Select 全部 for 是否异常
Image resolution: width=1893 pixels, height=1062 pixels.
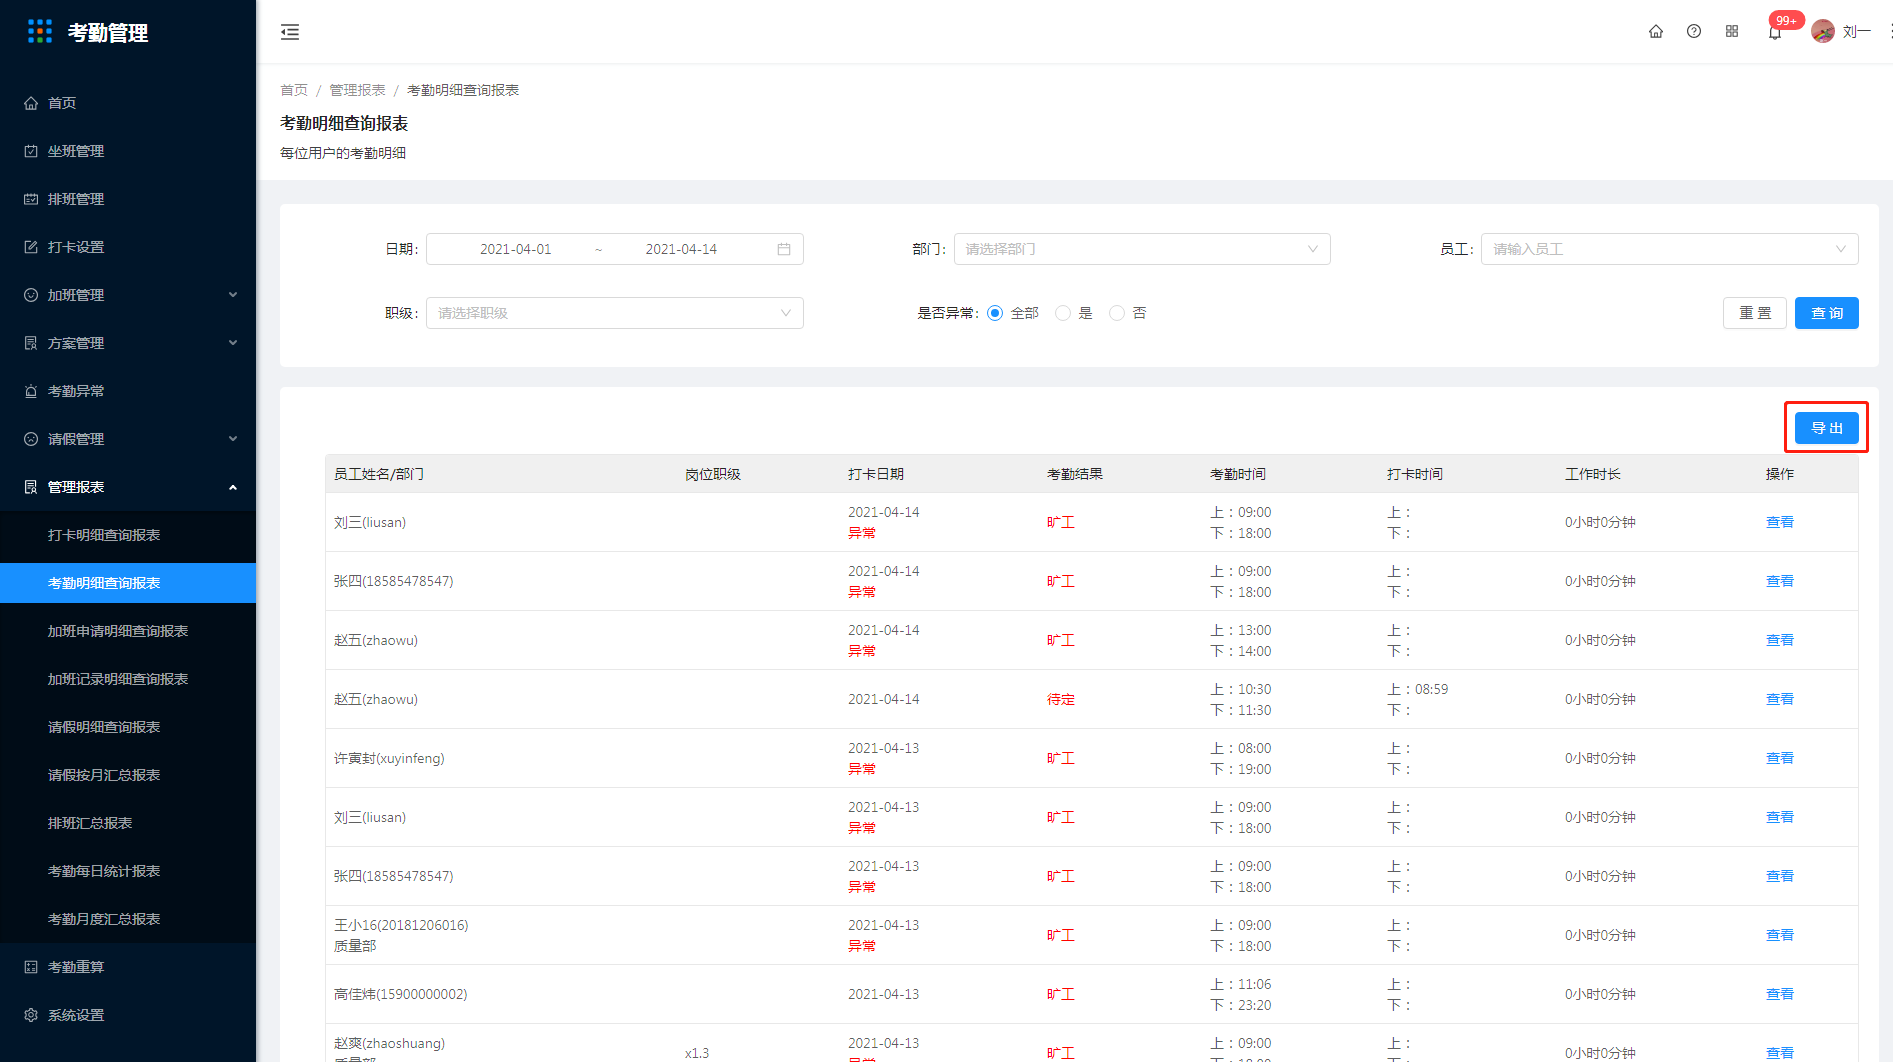pos(995,313)
